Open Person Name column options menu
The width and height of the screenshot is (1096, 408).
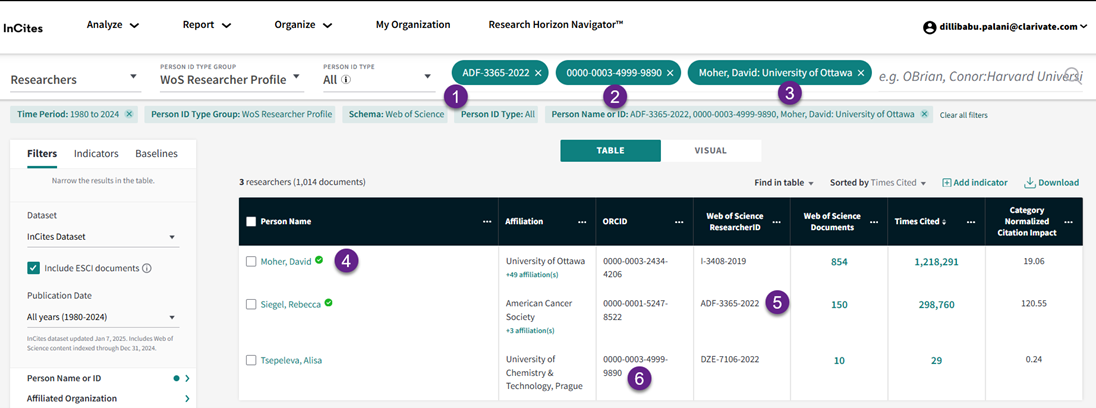click(x=486, y=221)
